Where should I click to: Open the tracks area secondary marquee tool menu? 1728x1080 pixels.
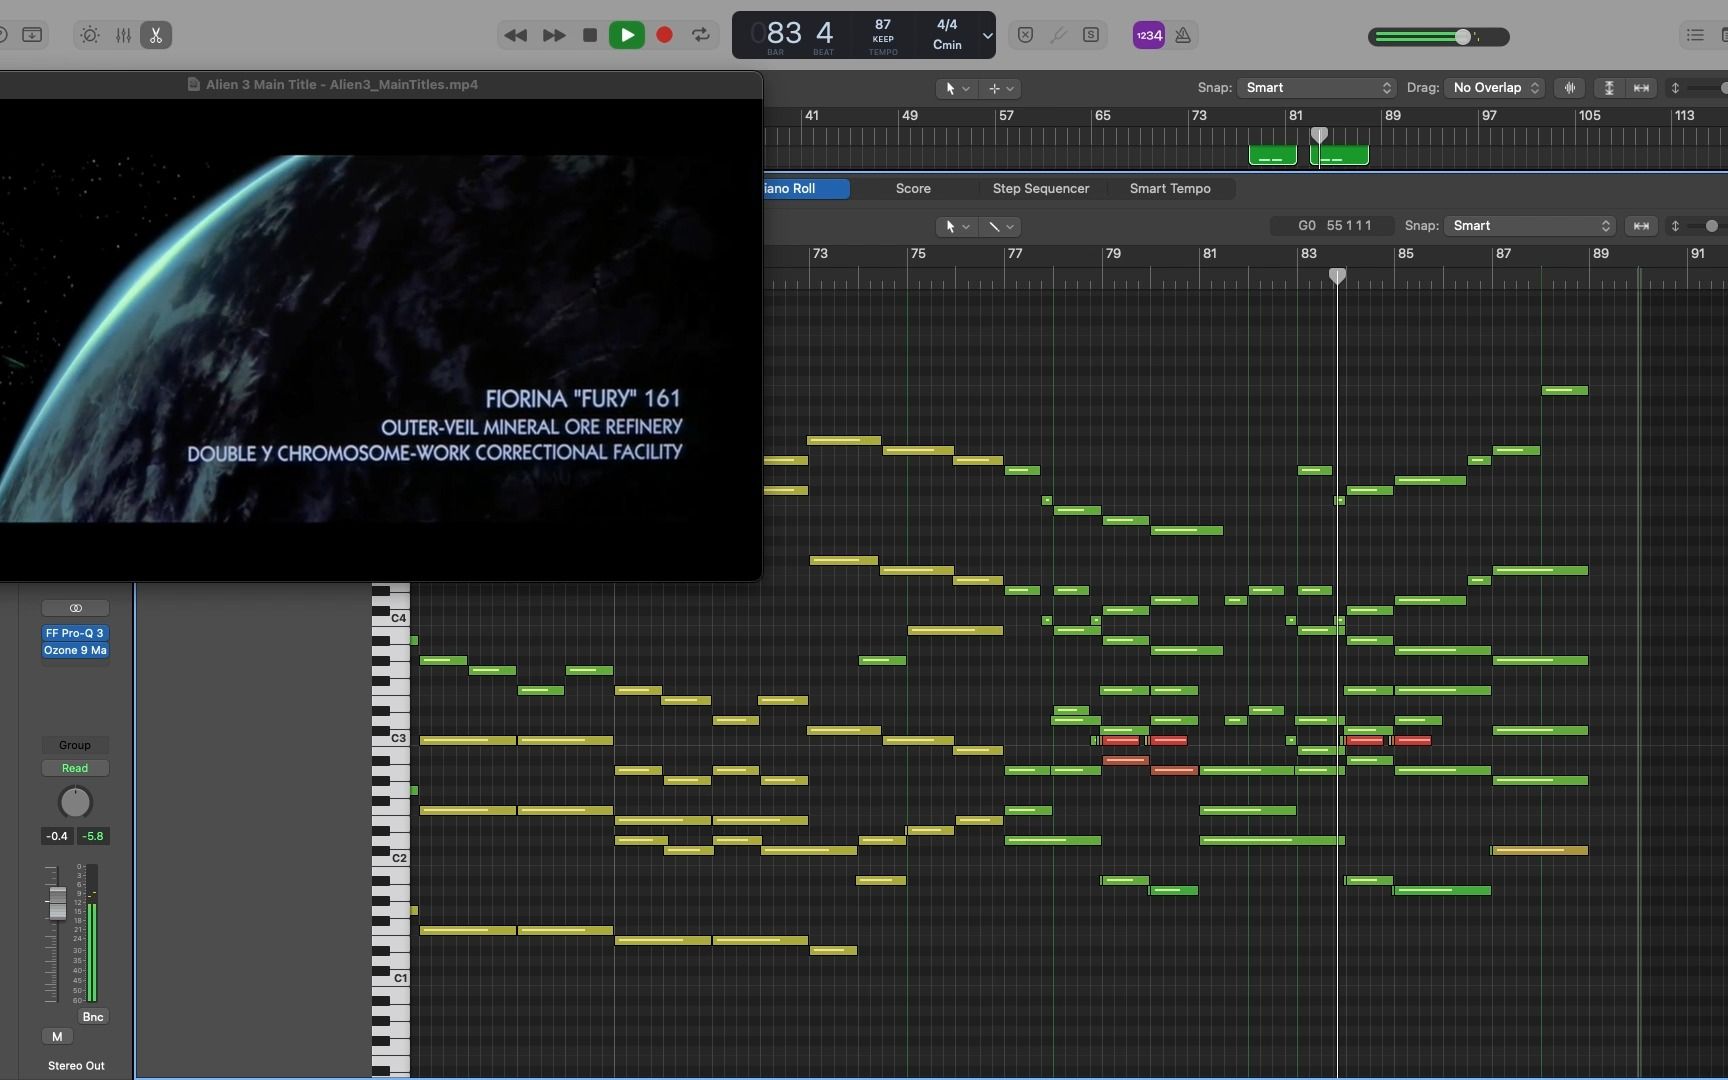point(1001,88)
